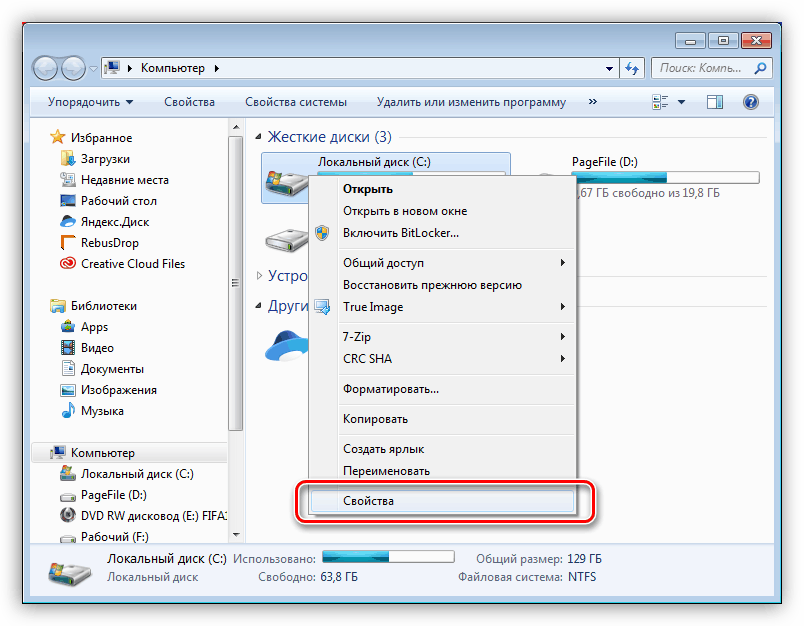The height and width of the screenshot is (626, 804).
Task: Show more toolbar commands chevron
Action: (x=593, y=102)
